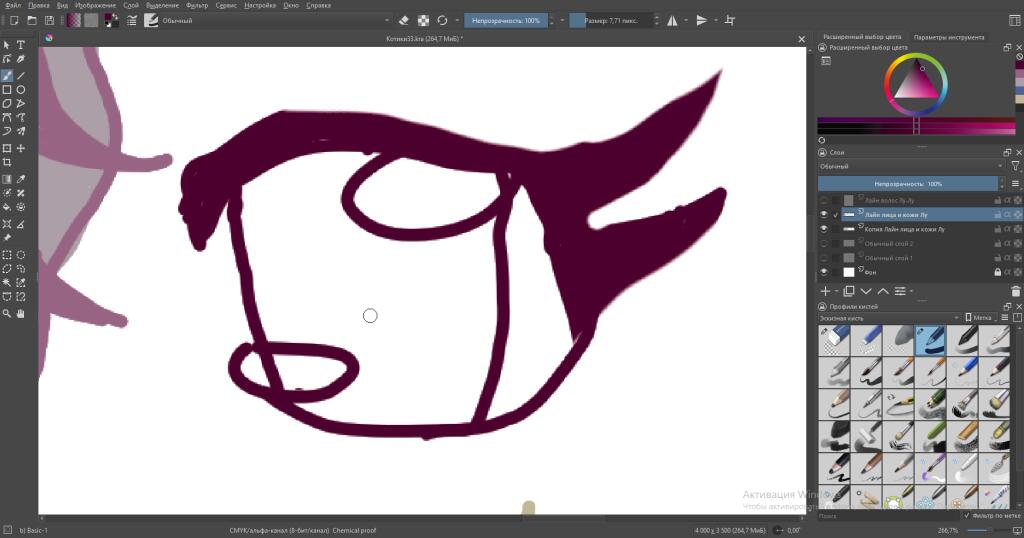Screen dimensions: 1024x538
Task: Select the Ellipse shape tool
Action: (x=21, y=89)
